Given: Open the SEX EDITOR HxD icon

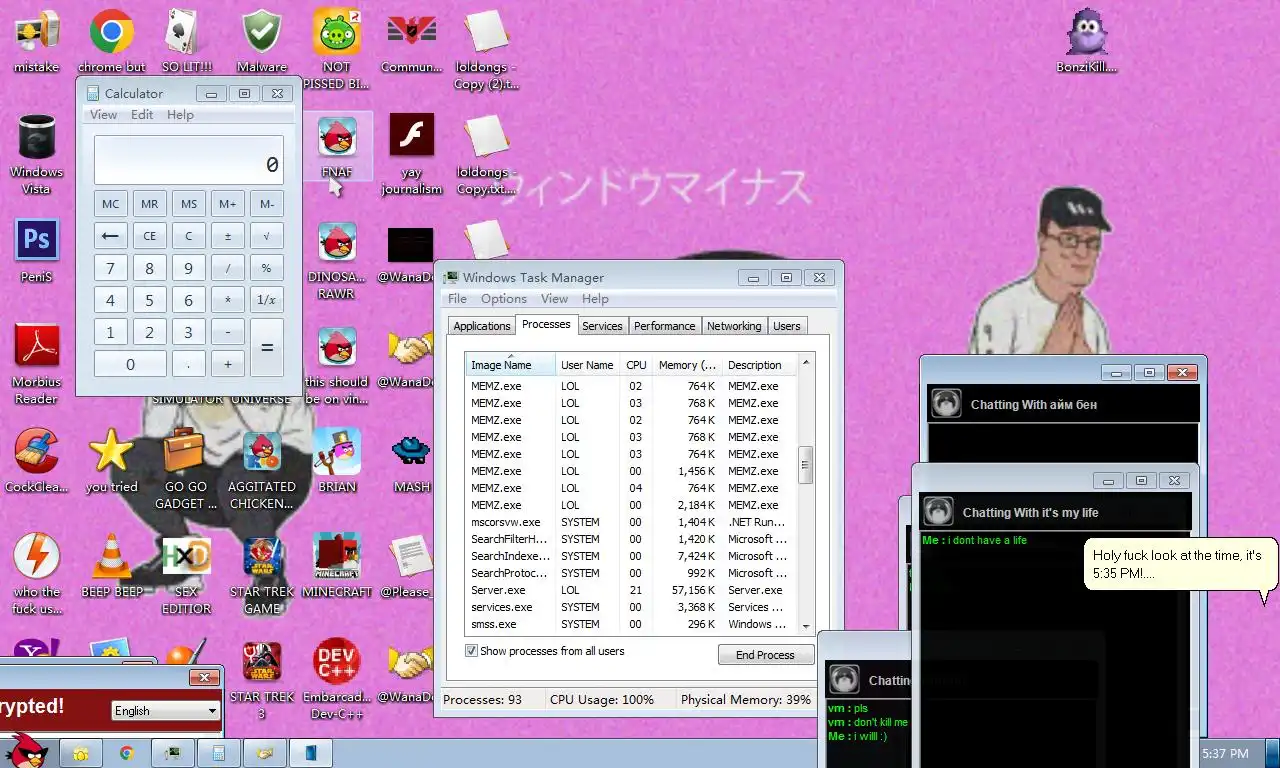Looking at the screenshot, I should click(x=187, y=573).
